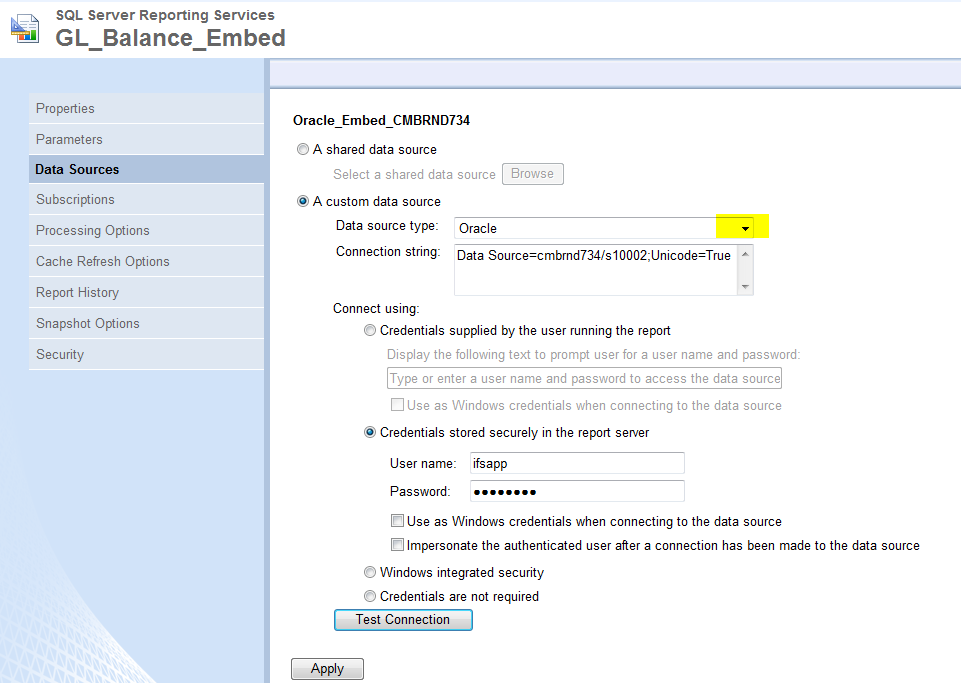Enable 'Use as Windows credentials' below the password
This screenshot has height=683, width=961.
[397, 521]
